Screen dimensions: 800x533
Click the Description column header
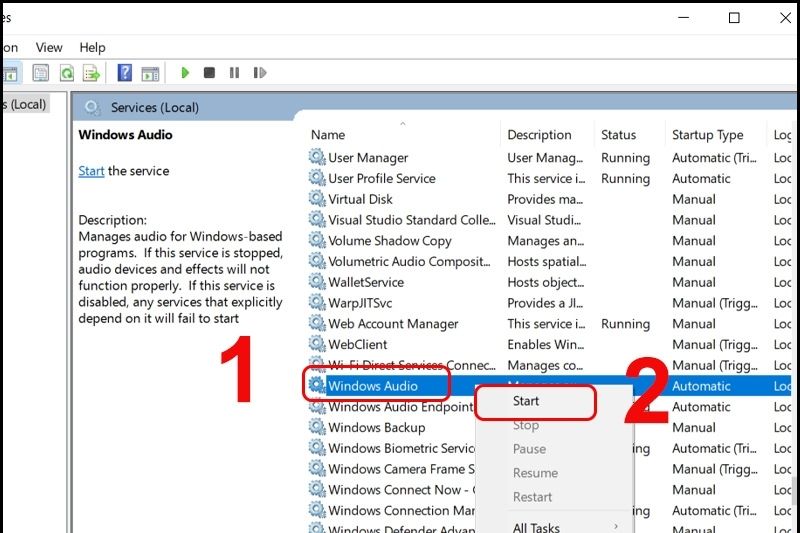[539, 135]
